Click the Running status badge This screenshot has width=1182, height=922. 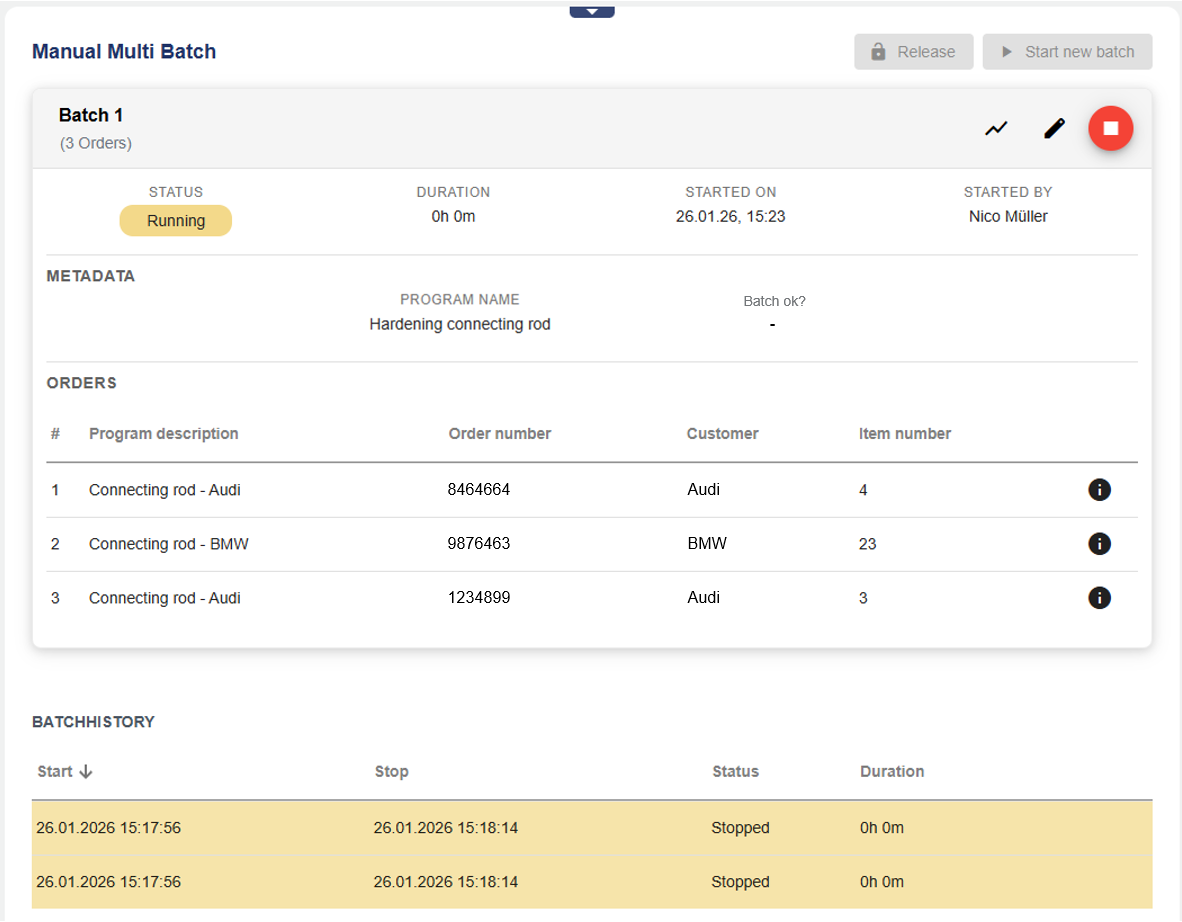[176, 221]
